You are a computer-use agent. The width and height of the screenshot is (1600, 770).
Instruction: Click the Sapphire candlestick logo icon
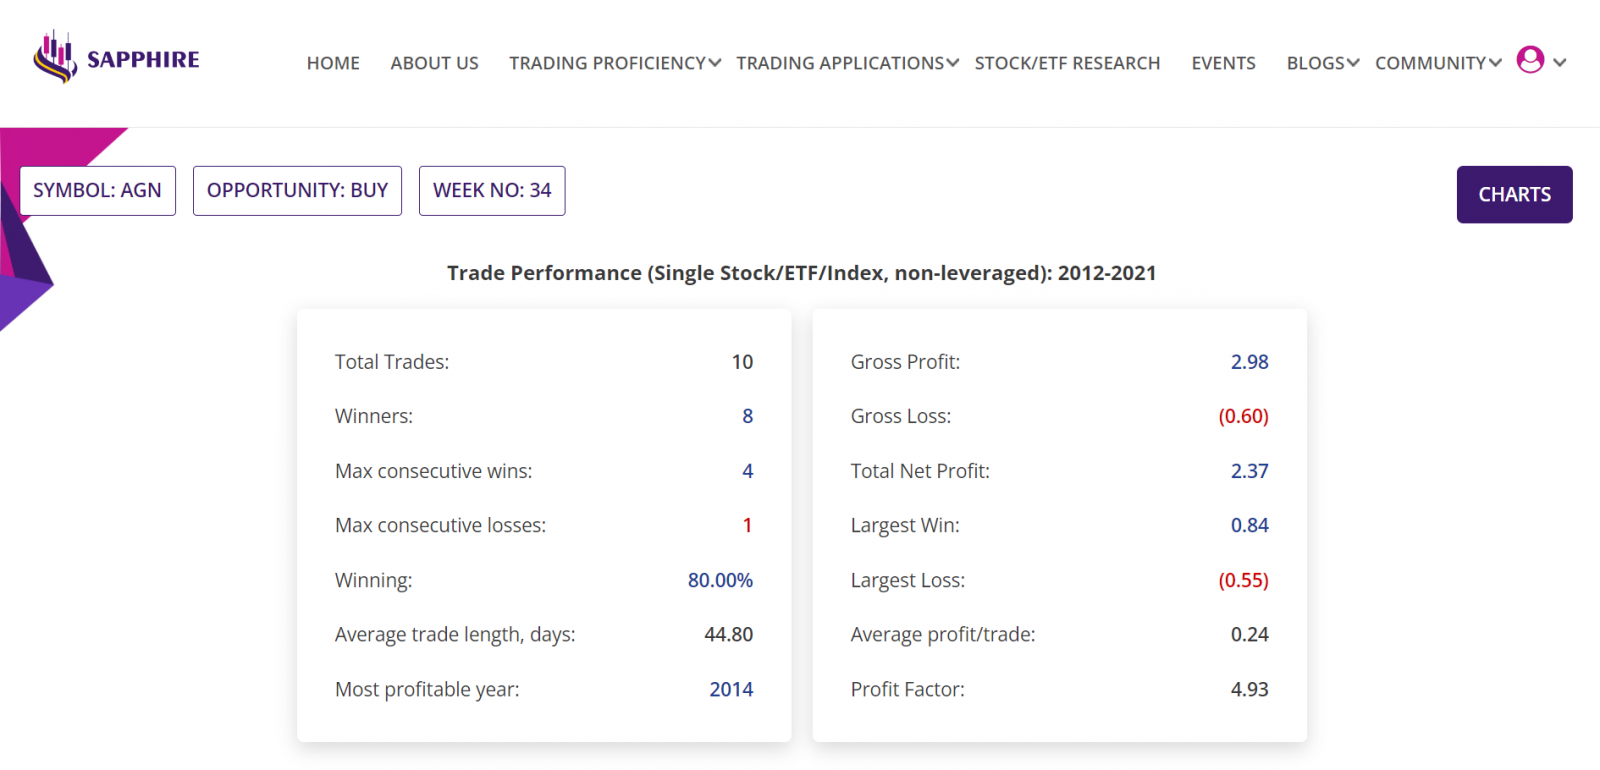click(x=55, y=57)
